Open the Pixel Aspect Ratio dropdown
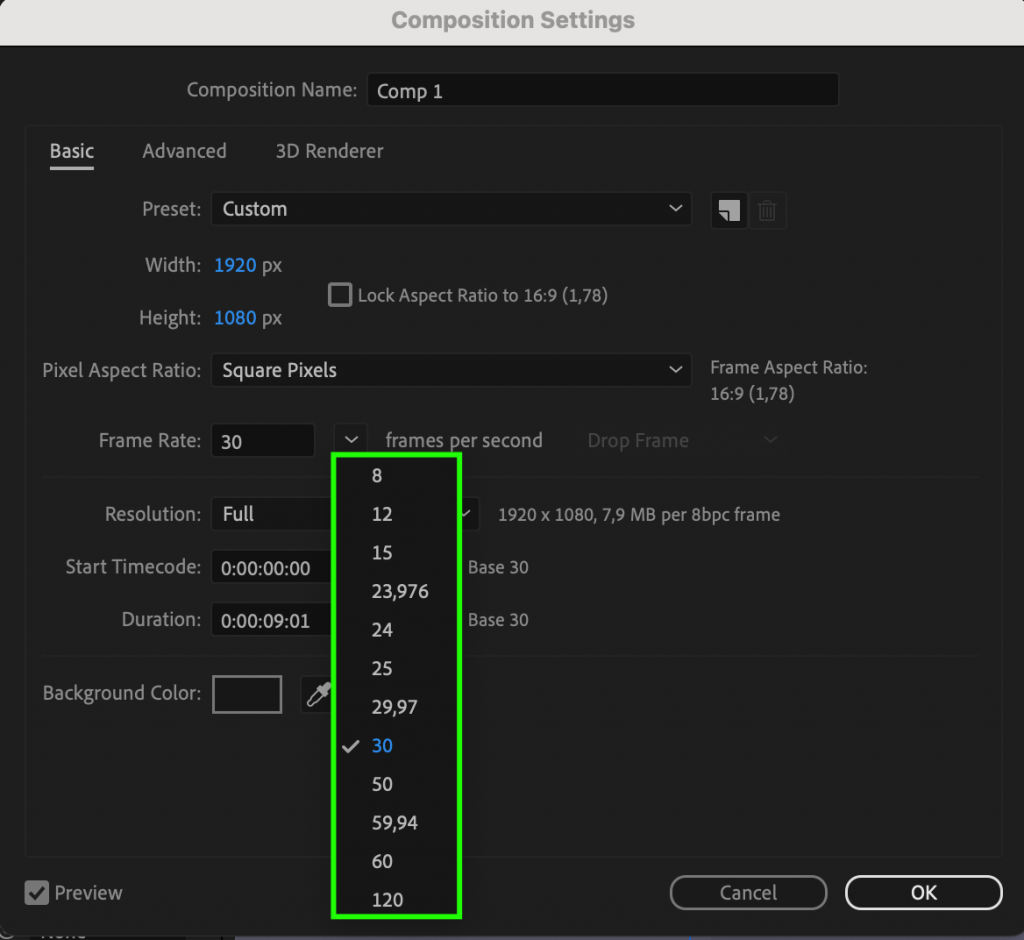Screen dimensions: 1024x940 click(450, 370)
